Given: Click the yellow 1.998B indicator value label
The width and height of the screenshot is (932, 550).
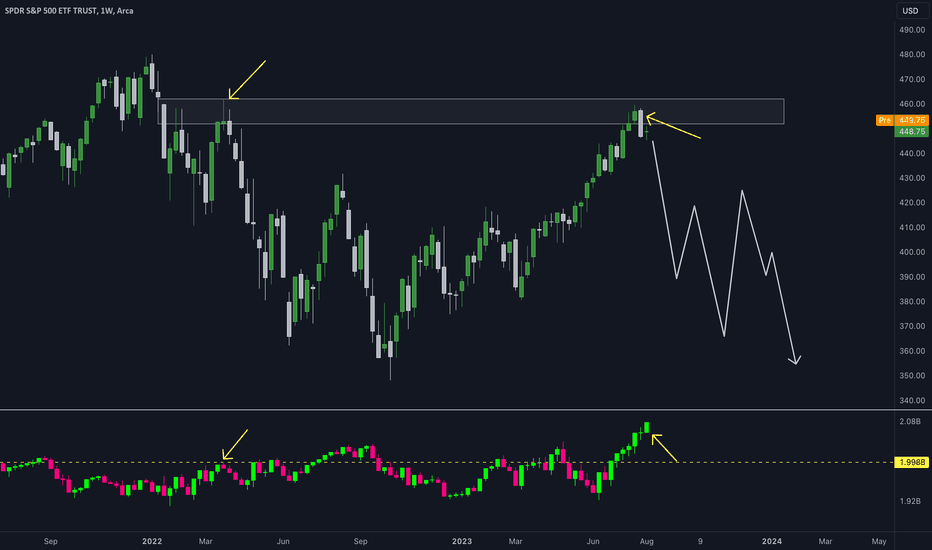Looking at the screenshot, I should click(911, 462).
